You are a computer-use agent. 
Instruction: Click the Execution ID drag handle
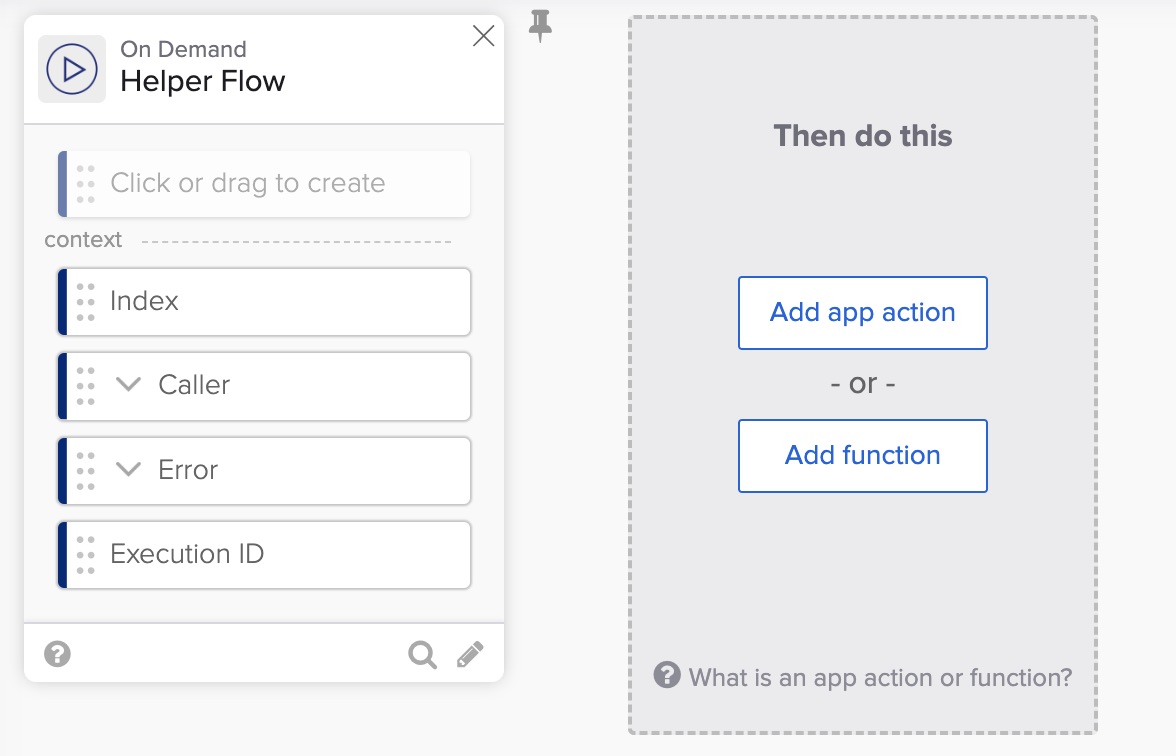click(86, 555)
